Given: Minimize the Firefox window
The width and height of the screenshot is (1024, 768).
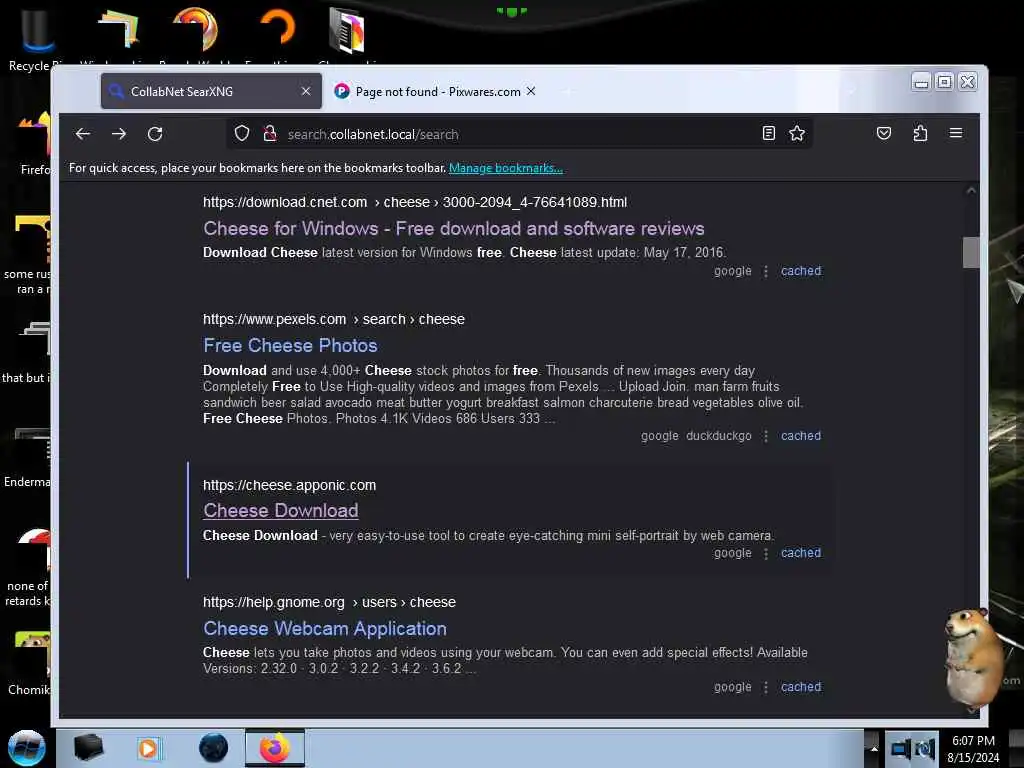Looking at the screenshot, I should [921, 82].
